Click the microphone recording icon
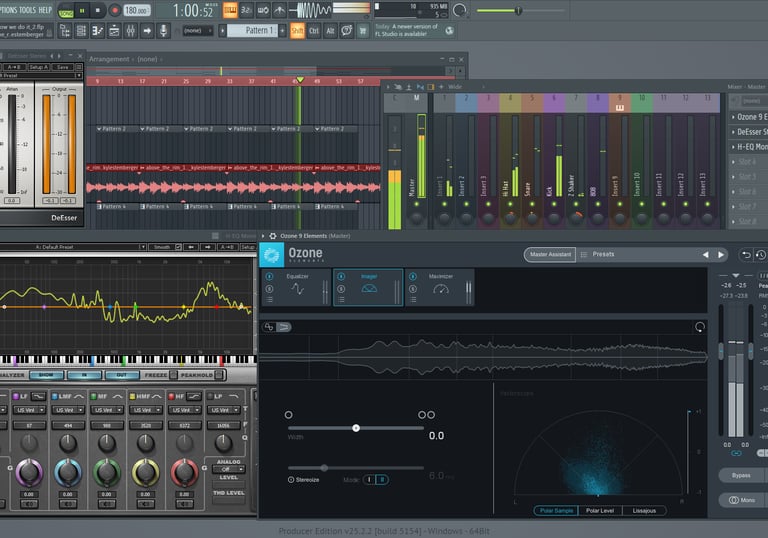This screenshot has height=538, width=768. pyautogui.click(x=164, y=31)
